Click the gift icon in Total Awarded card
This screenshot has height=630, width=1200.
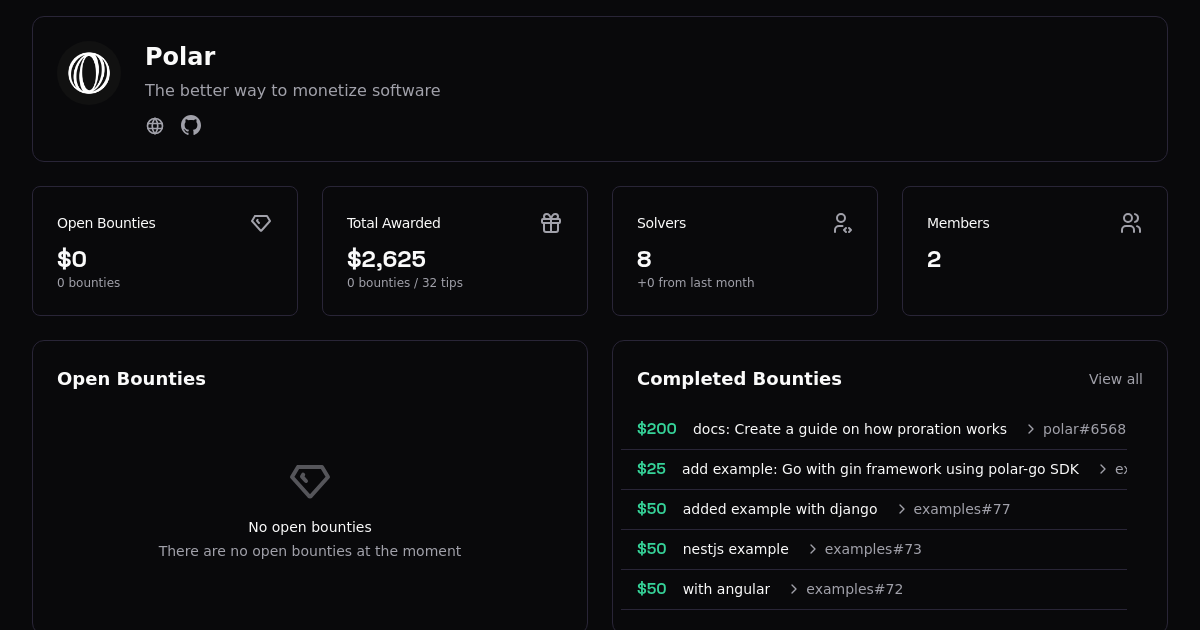point(551,223)
